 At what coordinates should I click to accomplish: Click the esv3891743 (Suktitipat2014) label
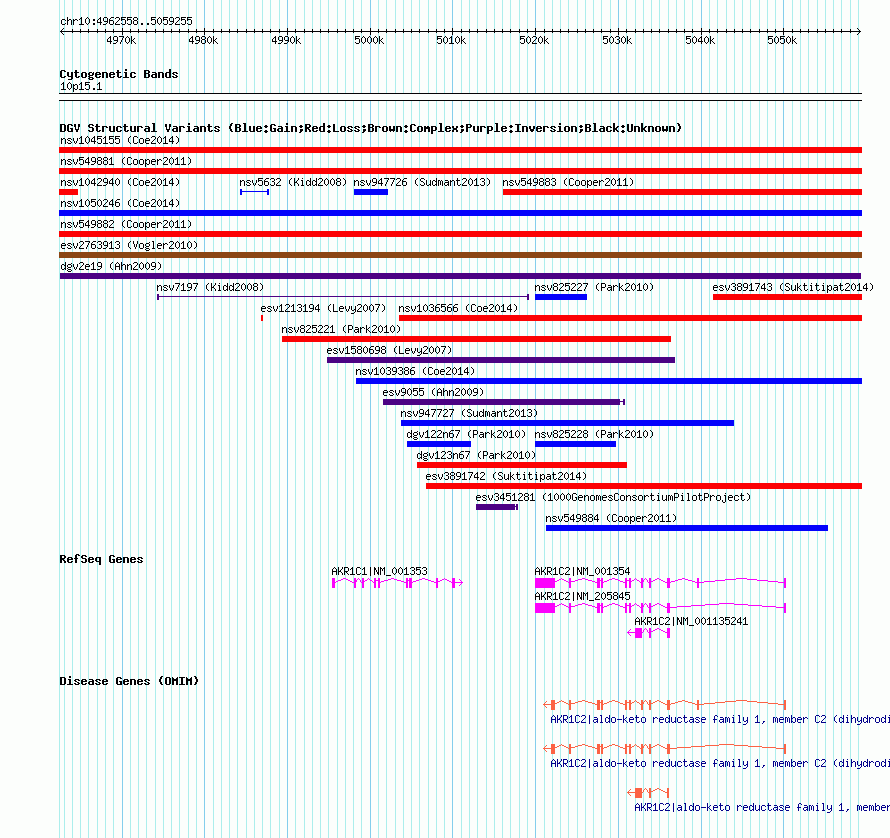click(794, 287)
